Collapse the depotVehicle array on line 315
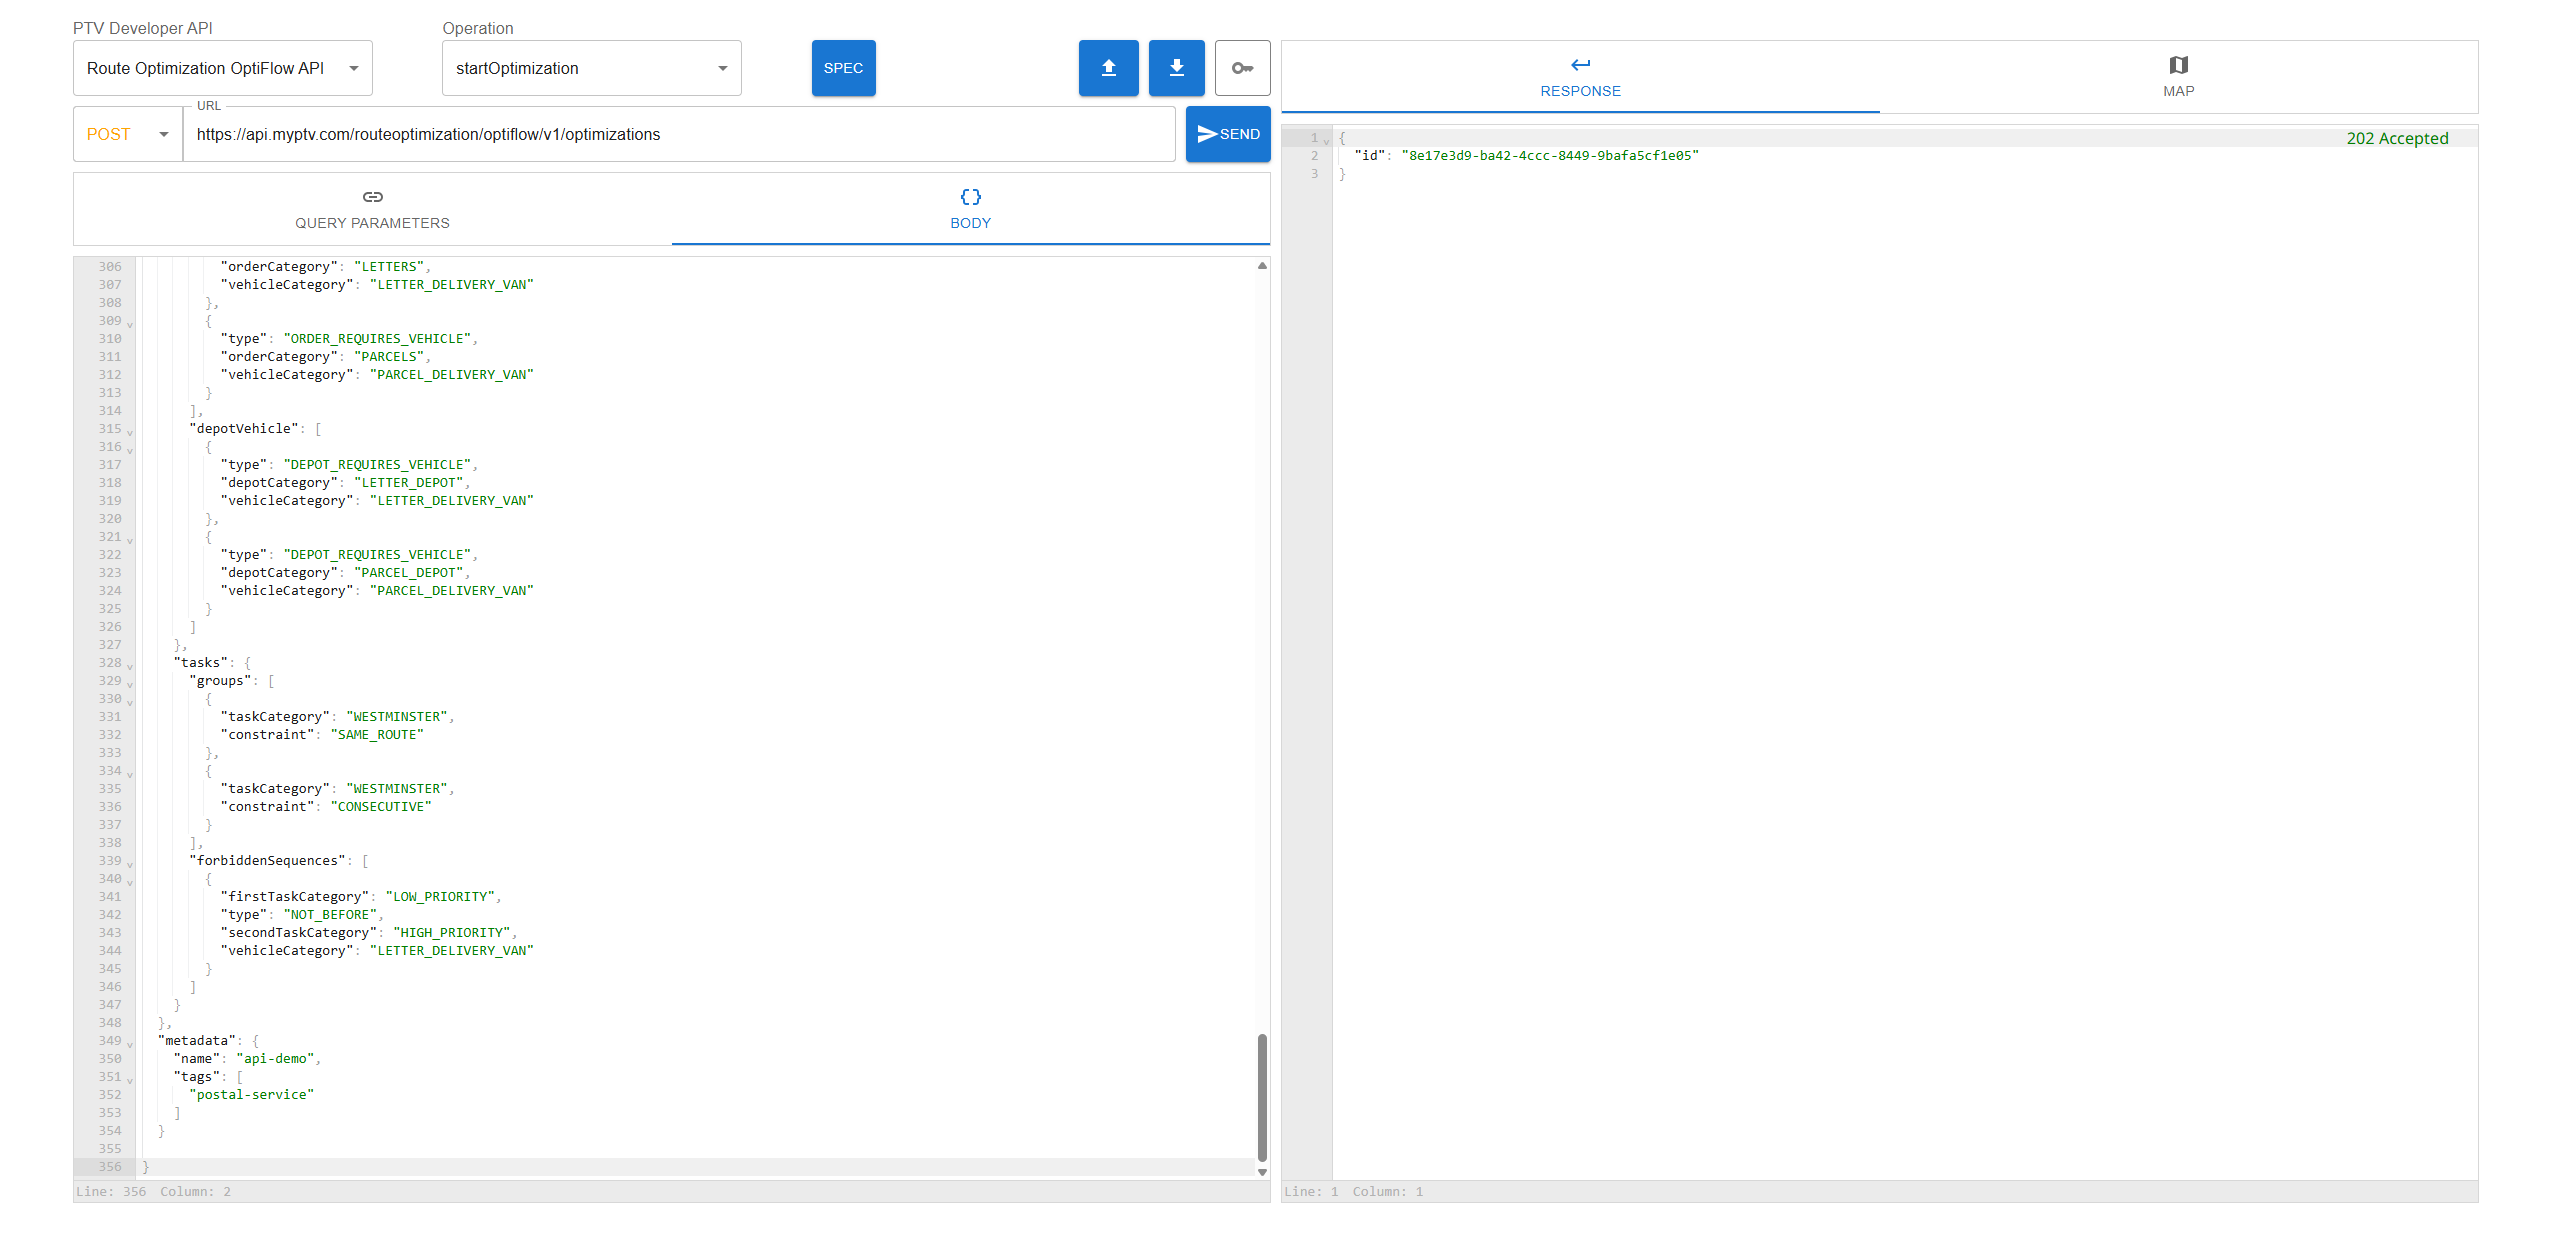 click(130, 431)
